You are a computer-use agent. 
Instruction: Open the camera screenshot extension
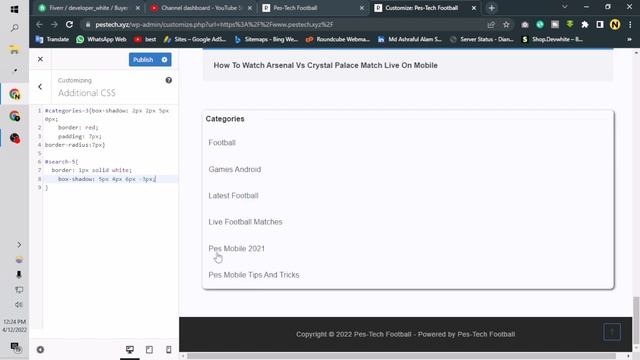[x=525, y=24]
